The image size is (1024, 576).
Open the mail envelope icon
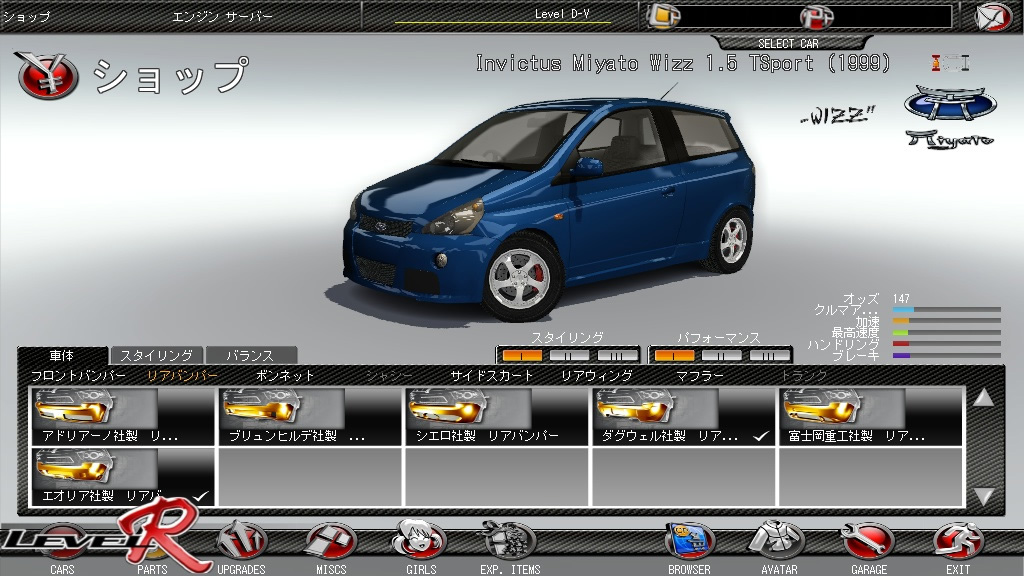point(993,16)
